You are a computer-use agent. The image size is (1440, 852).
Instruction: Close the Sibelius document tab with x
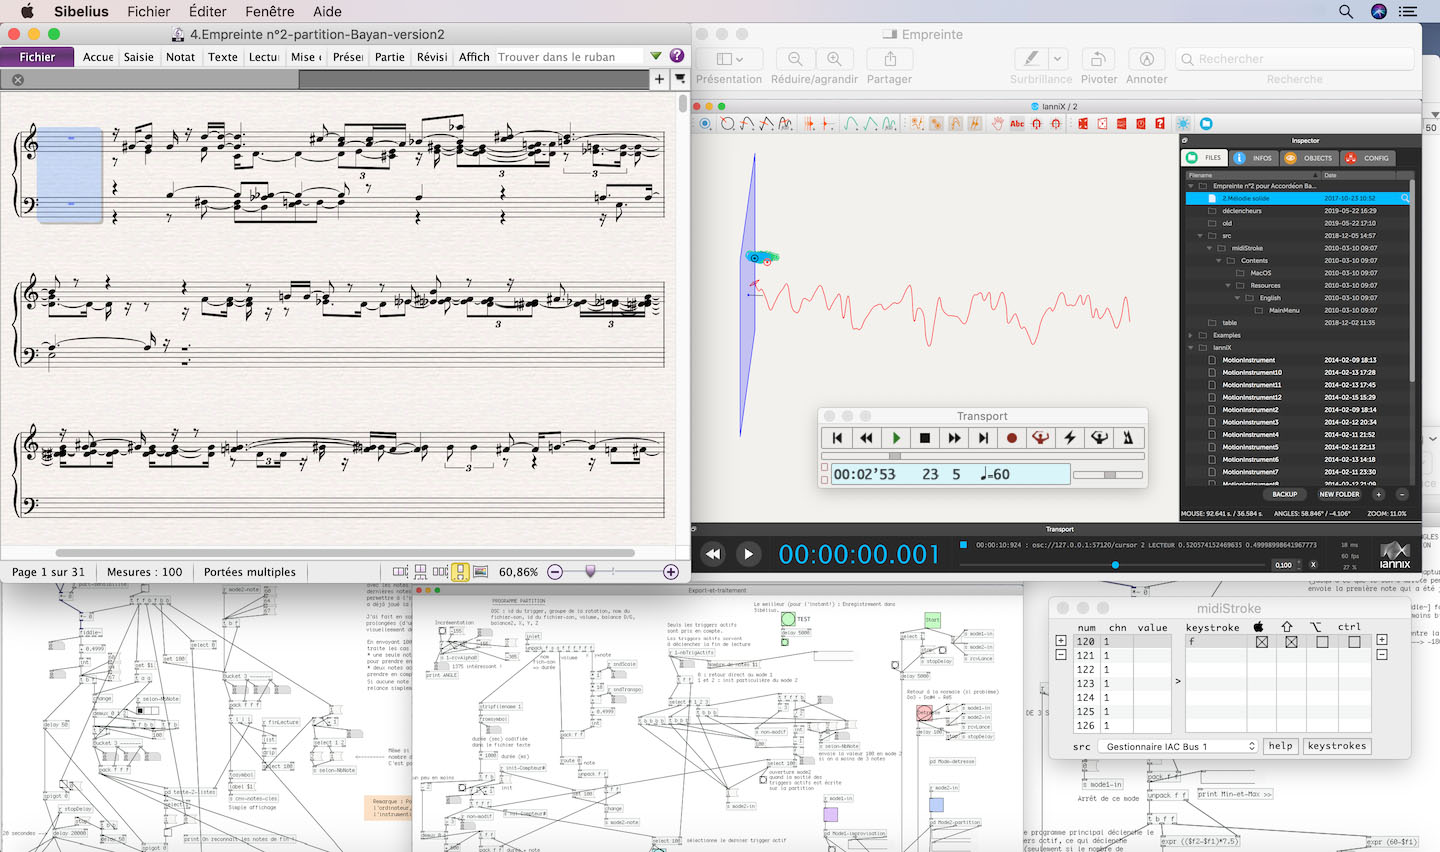(x=18, y=80)
